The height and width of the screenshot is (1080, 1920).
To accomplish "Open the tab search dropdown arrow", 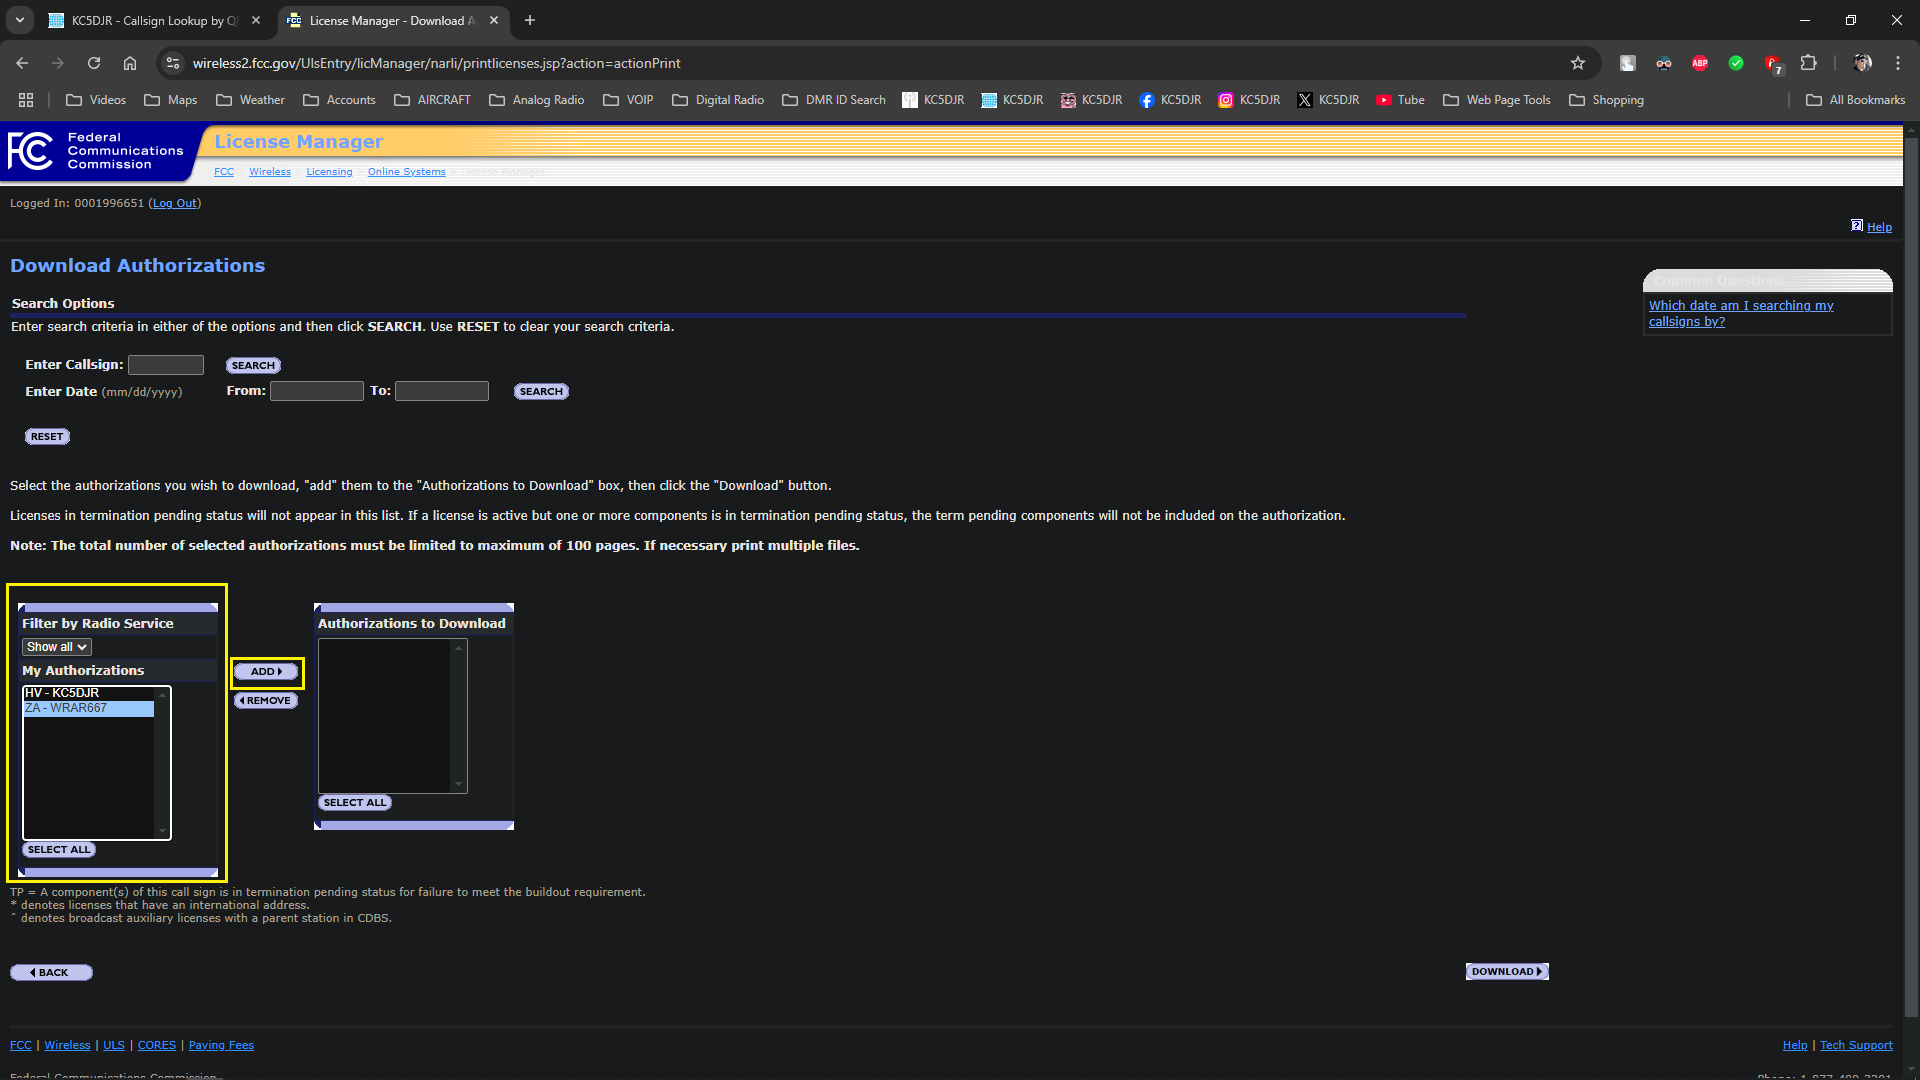I will (x=20, y=20).
